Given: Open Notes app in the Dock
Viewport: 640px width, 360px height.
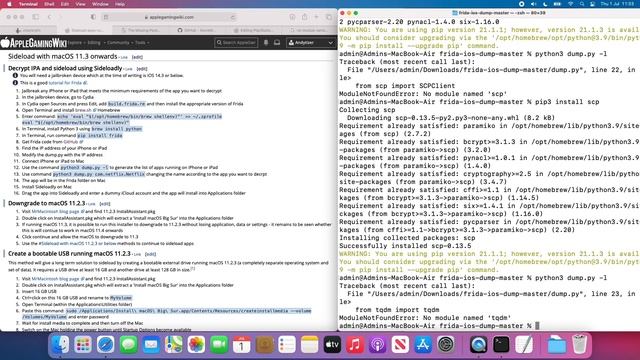Looking at the screenshot, I should [x=310, y=344].
